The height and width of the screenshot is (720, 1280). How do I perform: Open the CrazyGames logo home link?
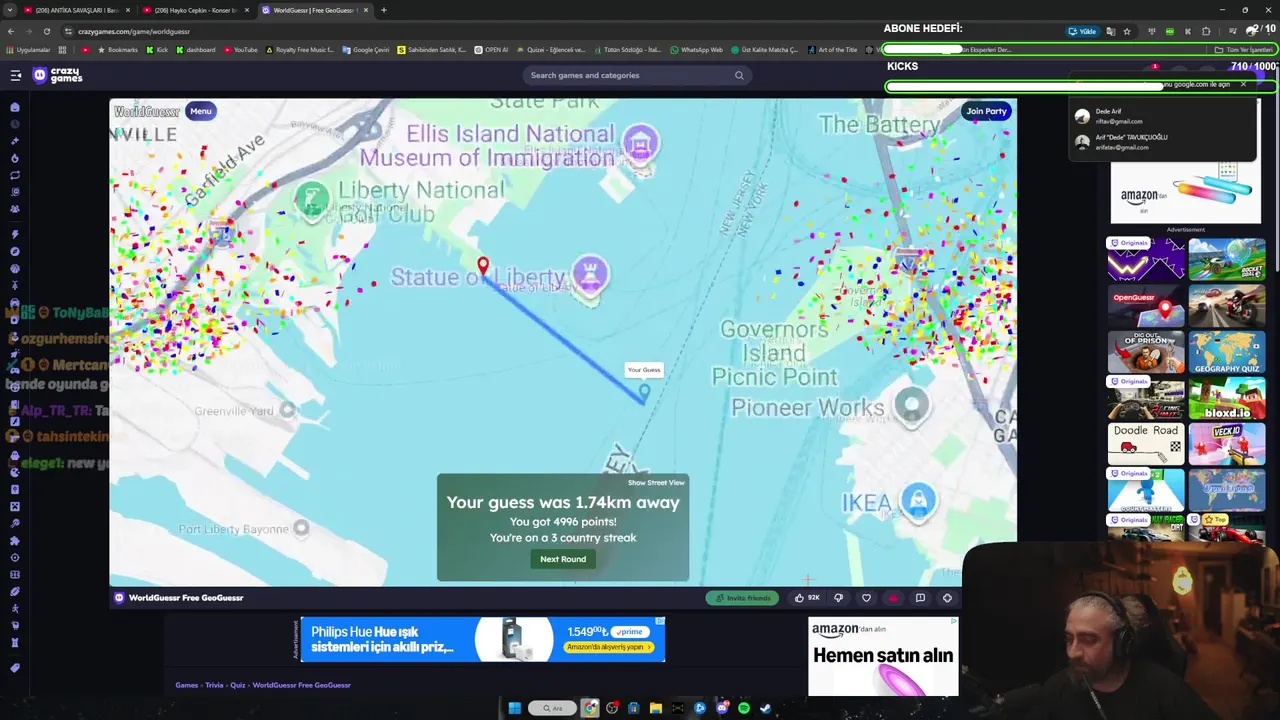[58, 75]
